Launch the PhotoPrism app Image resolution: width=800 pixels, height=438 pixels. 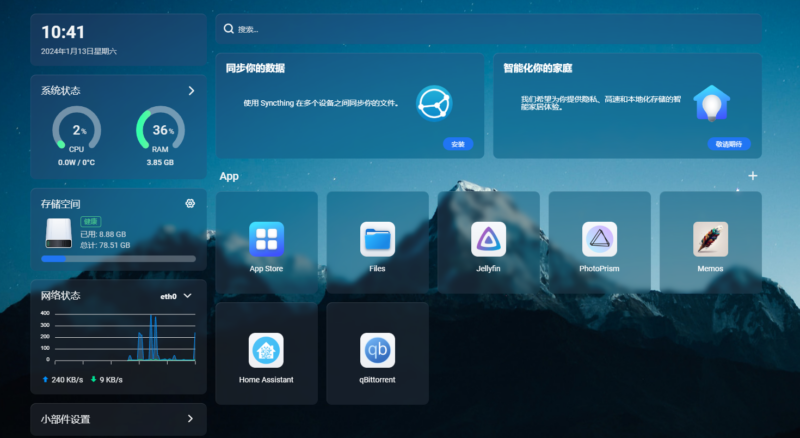[599, 239]
